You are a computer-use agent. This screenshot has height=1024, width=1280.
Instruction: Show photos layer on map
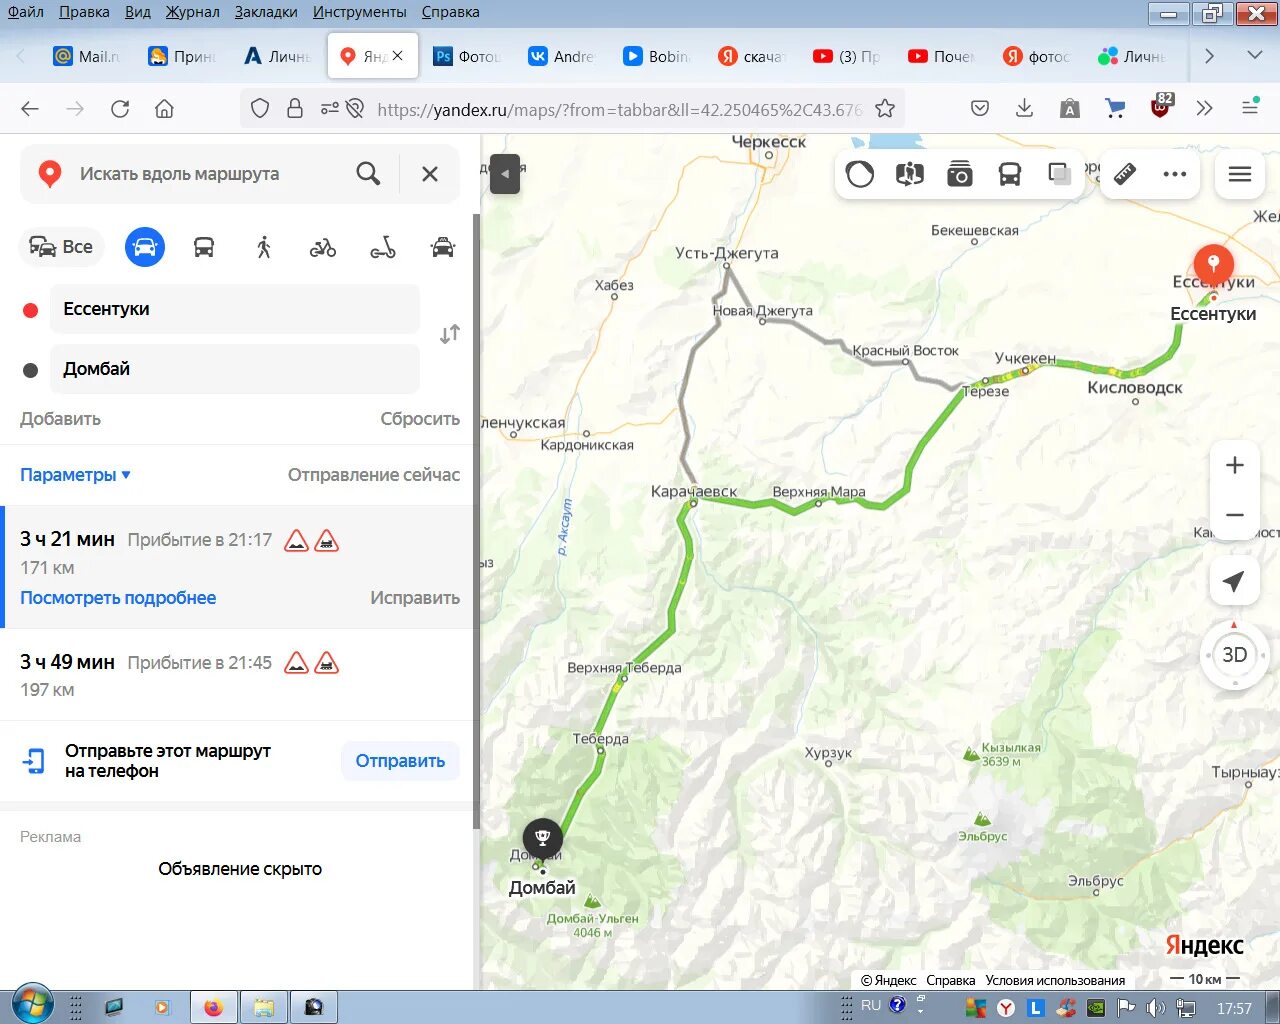point(960,175)
